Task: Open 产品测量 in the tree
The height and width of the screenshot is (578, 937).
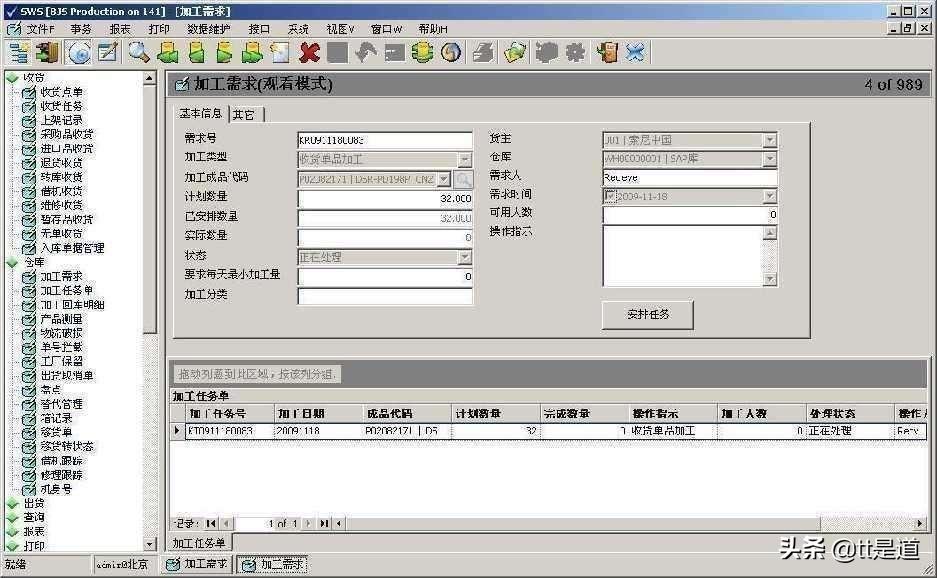Action: [x=62, y=319]
